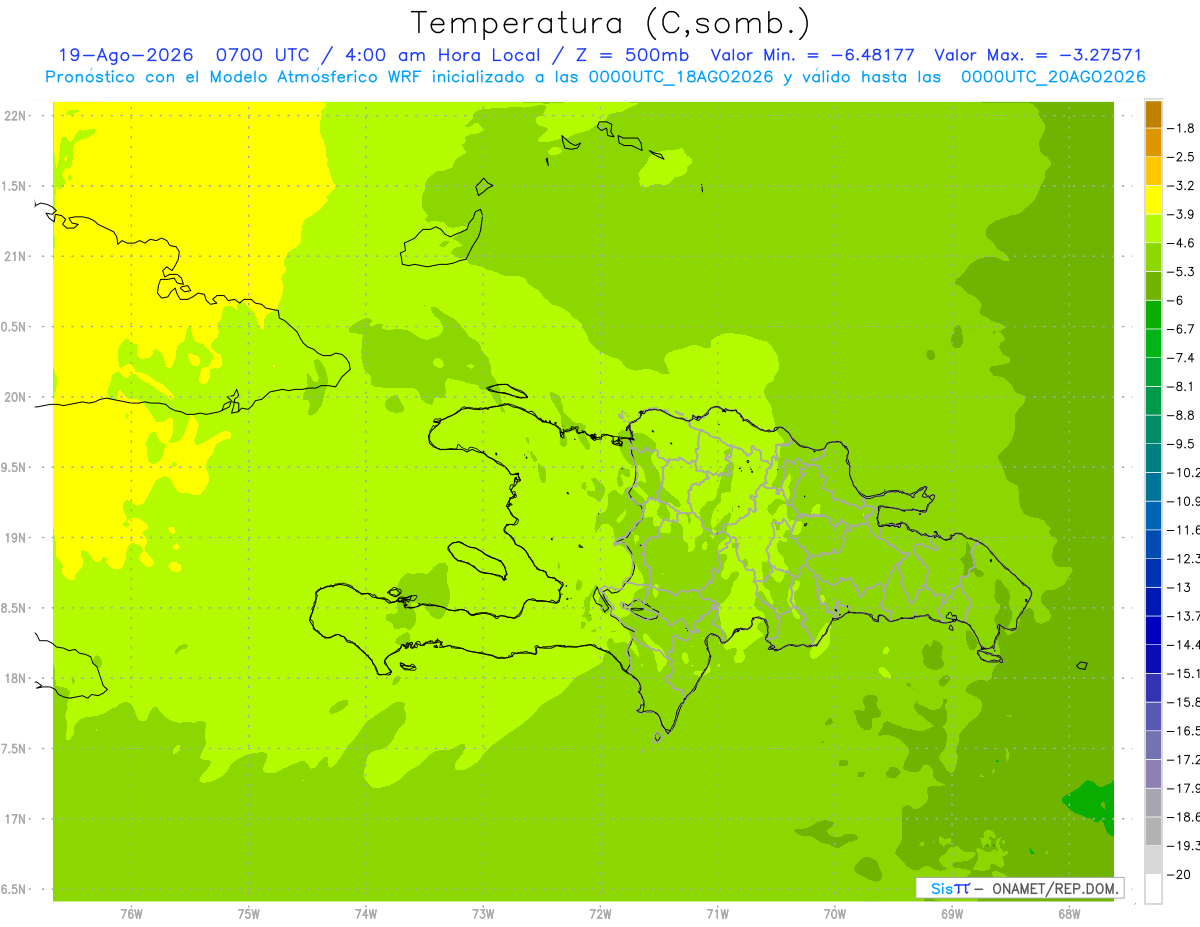
Task: Click the yellow swatch between -3.2 and -3.9
Action: pos(1154,200)
